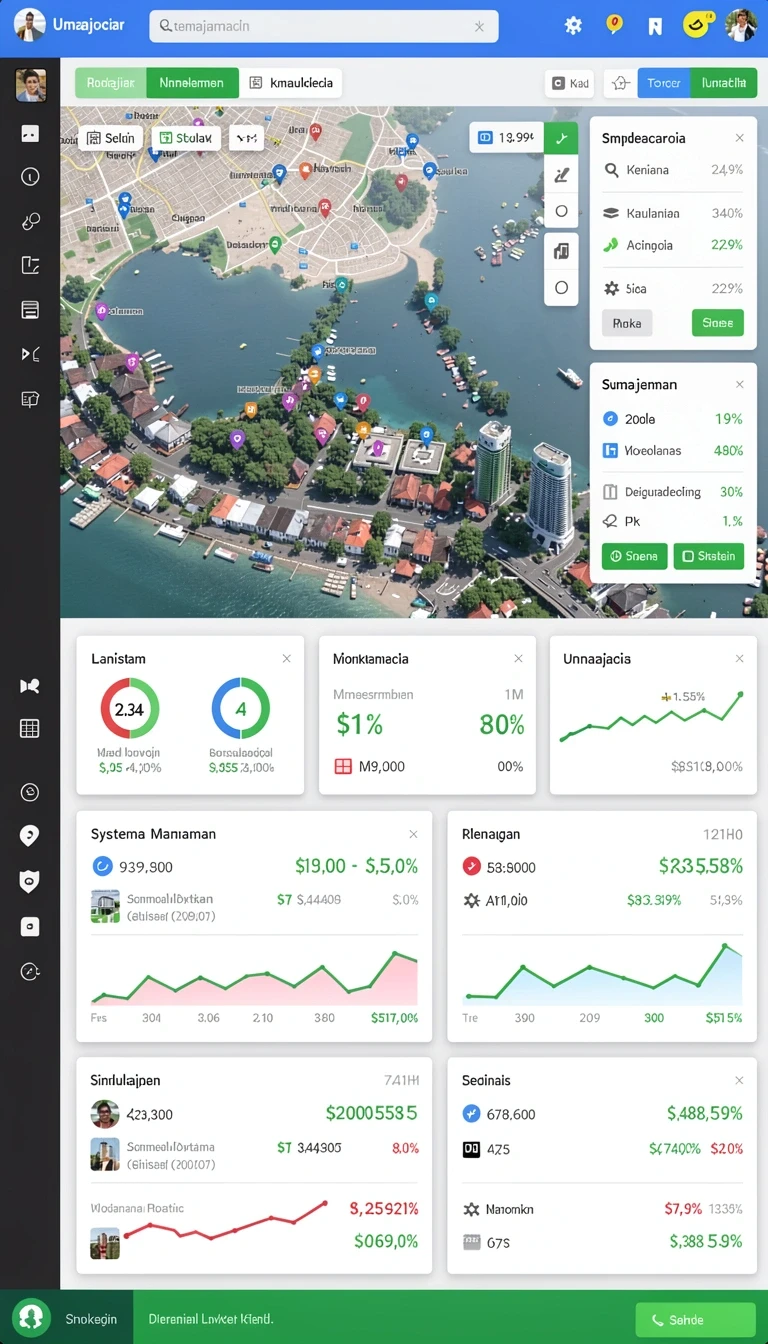Close the Monktamacia card
768x1344 pixels.
pyautogui.click(x=518, y=659)
